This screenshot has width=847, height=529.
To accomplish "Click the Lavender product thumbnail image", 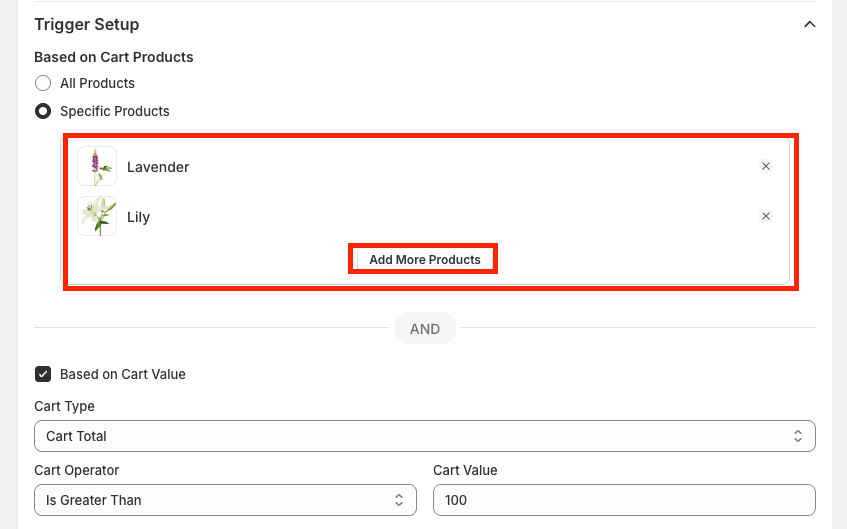I will tap(97, 167).
